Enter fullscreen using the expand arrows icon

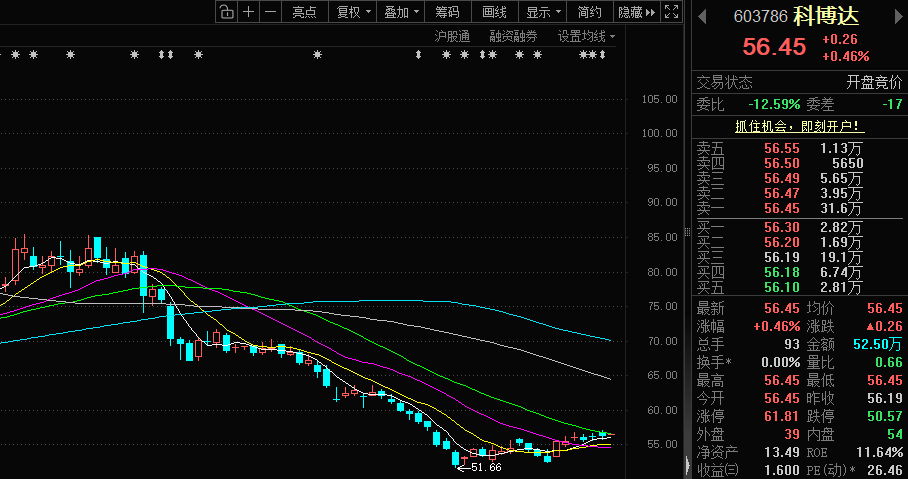[672, 12]
